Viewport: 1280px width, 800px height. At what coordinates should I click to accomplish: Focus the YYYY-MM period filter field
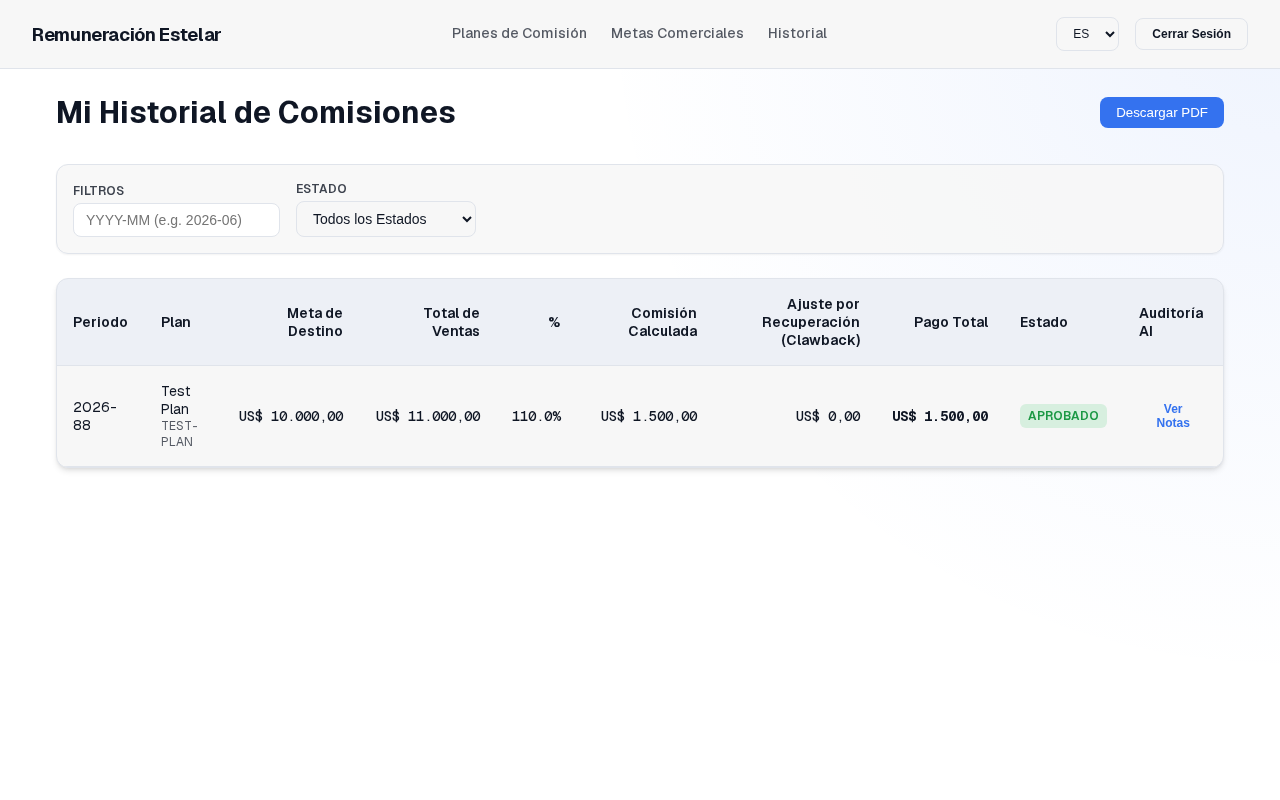pos(176,220)
